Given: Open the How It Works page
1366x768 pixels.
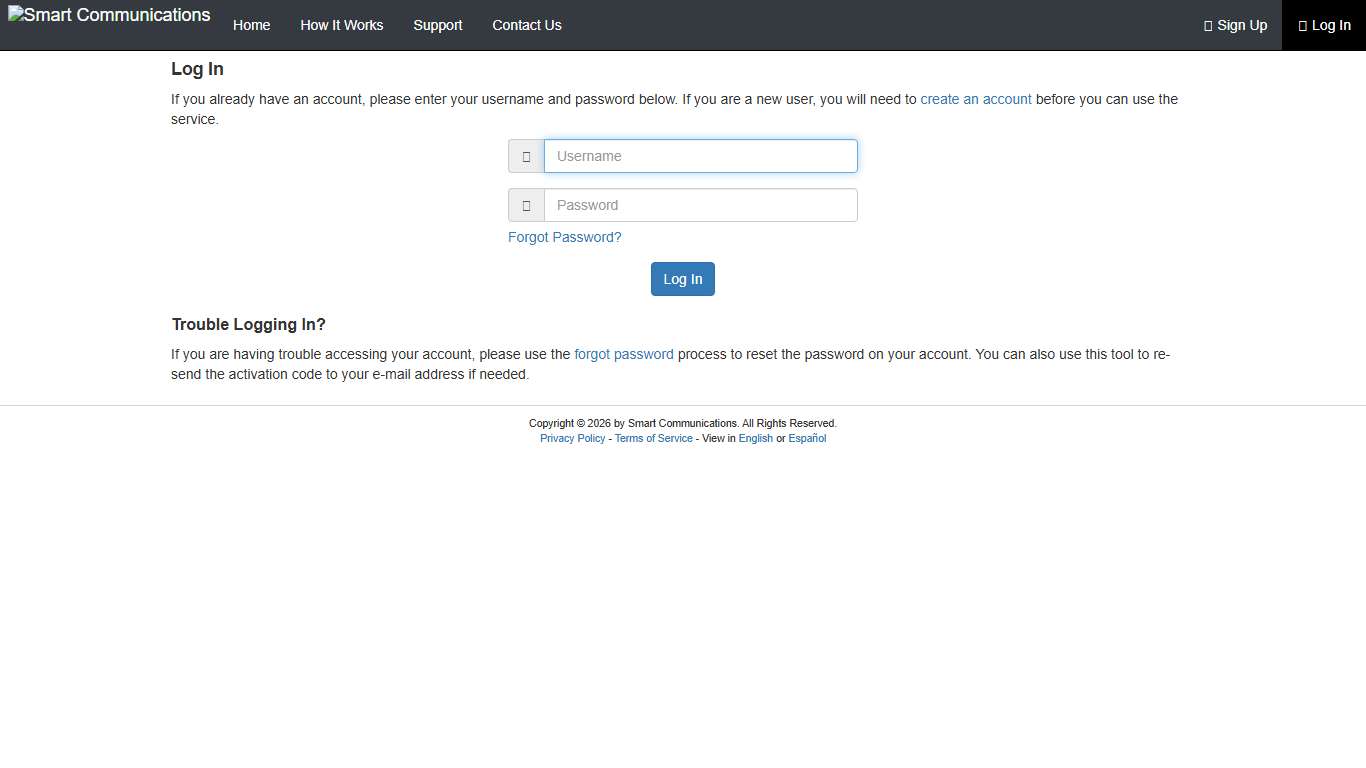Looking at the screenshot, I should coord(341,25).
